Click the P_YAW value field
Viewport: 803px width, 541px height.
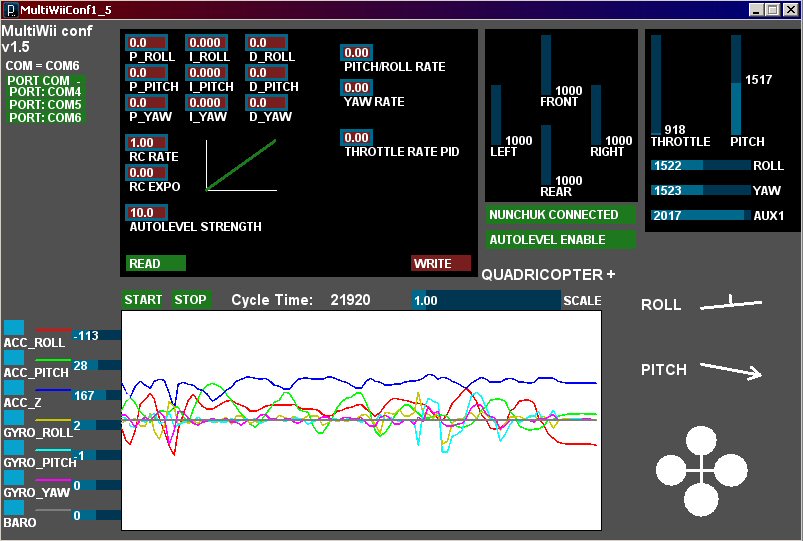(x=147, y=102)
